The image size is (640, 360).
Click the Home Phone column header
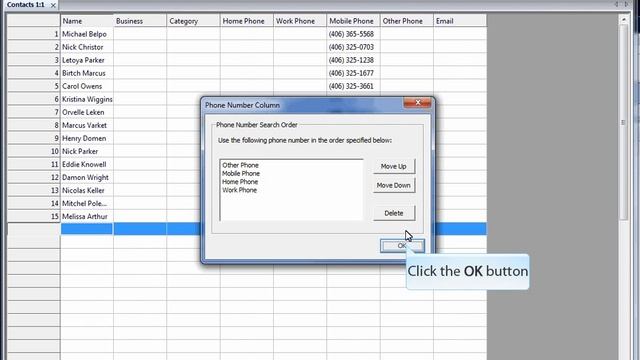247,21
